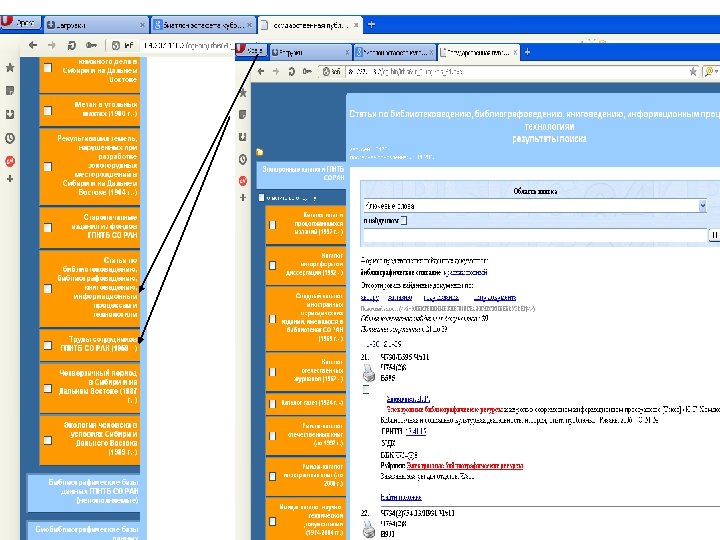Image resolution: width=720 pixels, height=540 pixels.
Task: Click Back arrow in back Opera window
Action: click(x=32, y=45)
